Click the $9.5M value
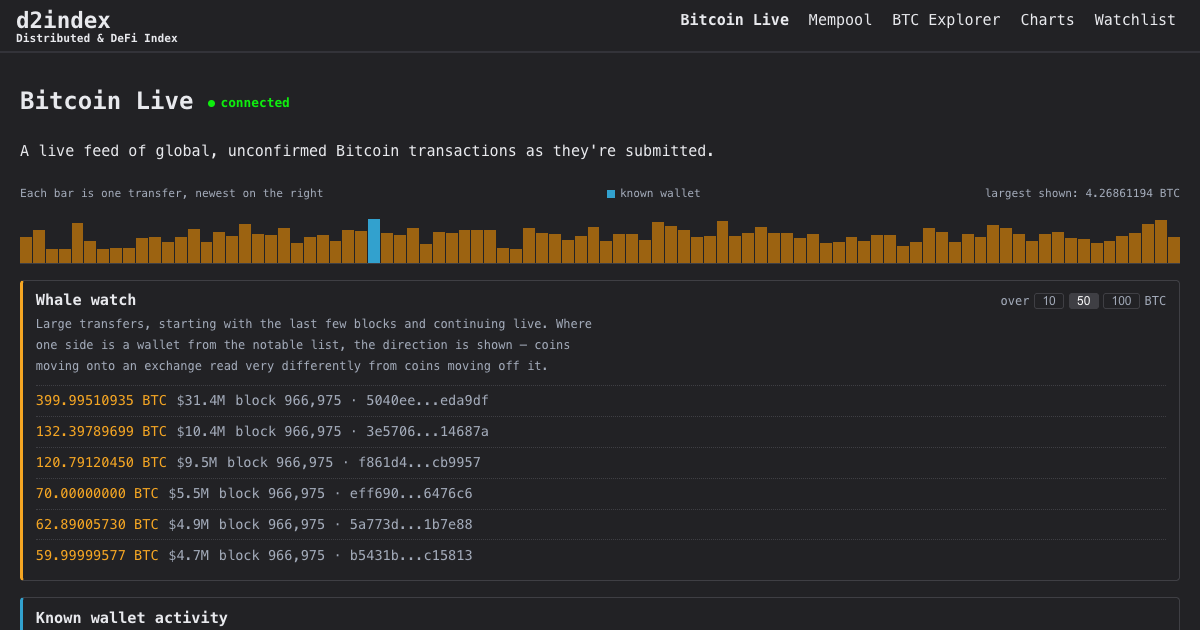The height and width of the screenshot is (630, 1200). tap(197, 463)
